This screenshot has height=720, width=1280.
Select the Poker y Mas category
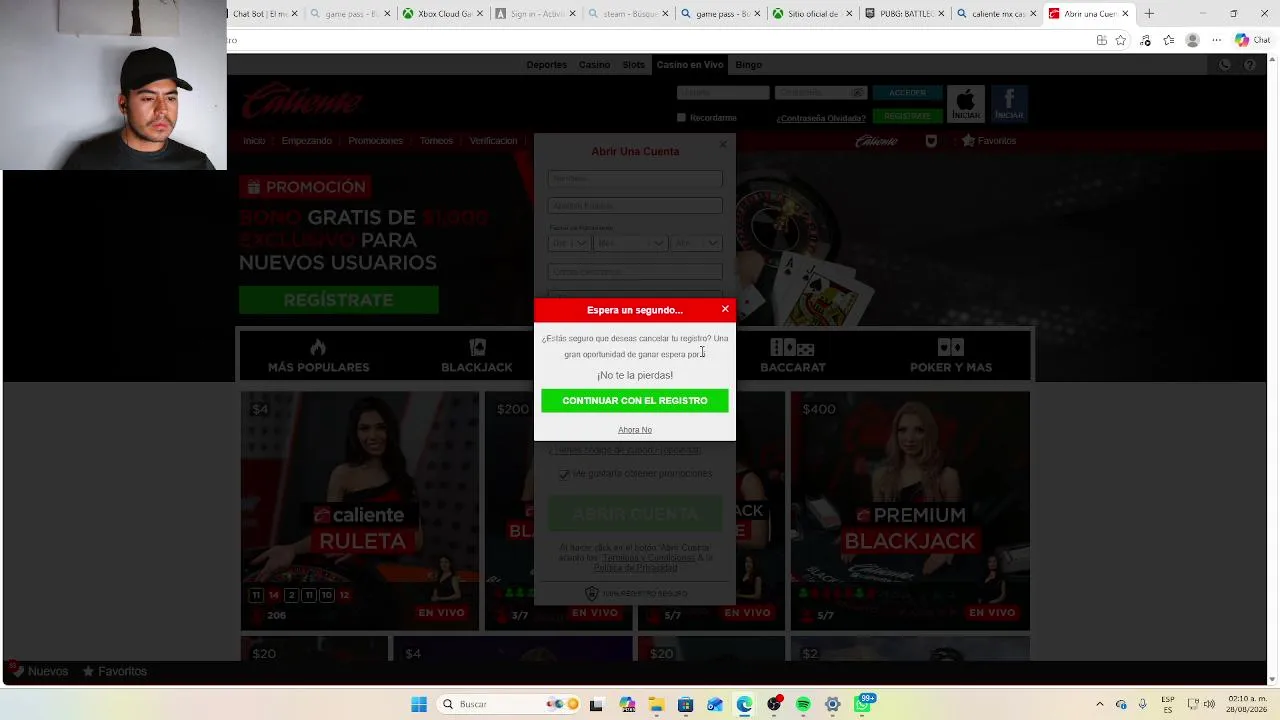951,356
